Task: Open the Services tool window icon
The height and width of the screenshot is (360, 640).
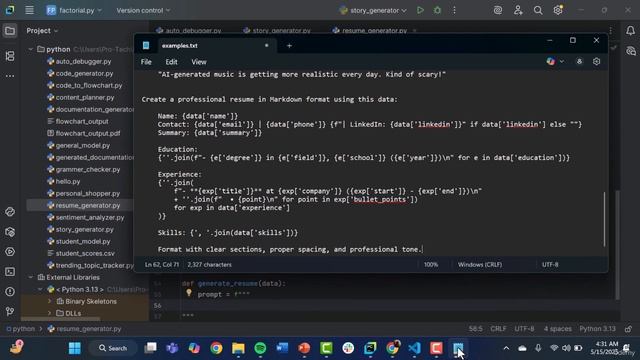Action: 10,252
